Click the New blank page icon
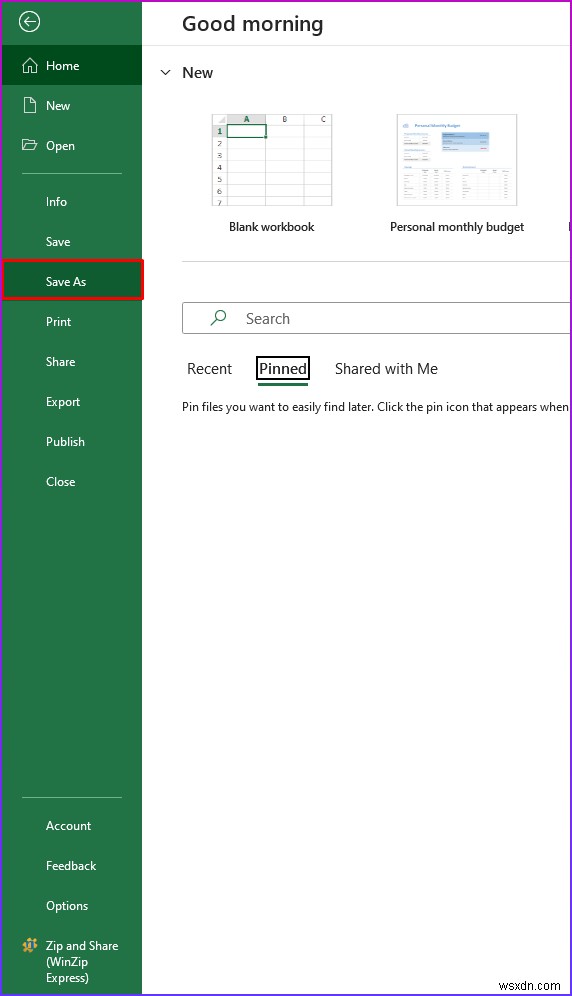Viewport: 572px width, 996px height. (29, 105)
